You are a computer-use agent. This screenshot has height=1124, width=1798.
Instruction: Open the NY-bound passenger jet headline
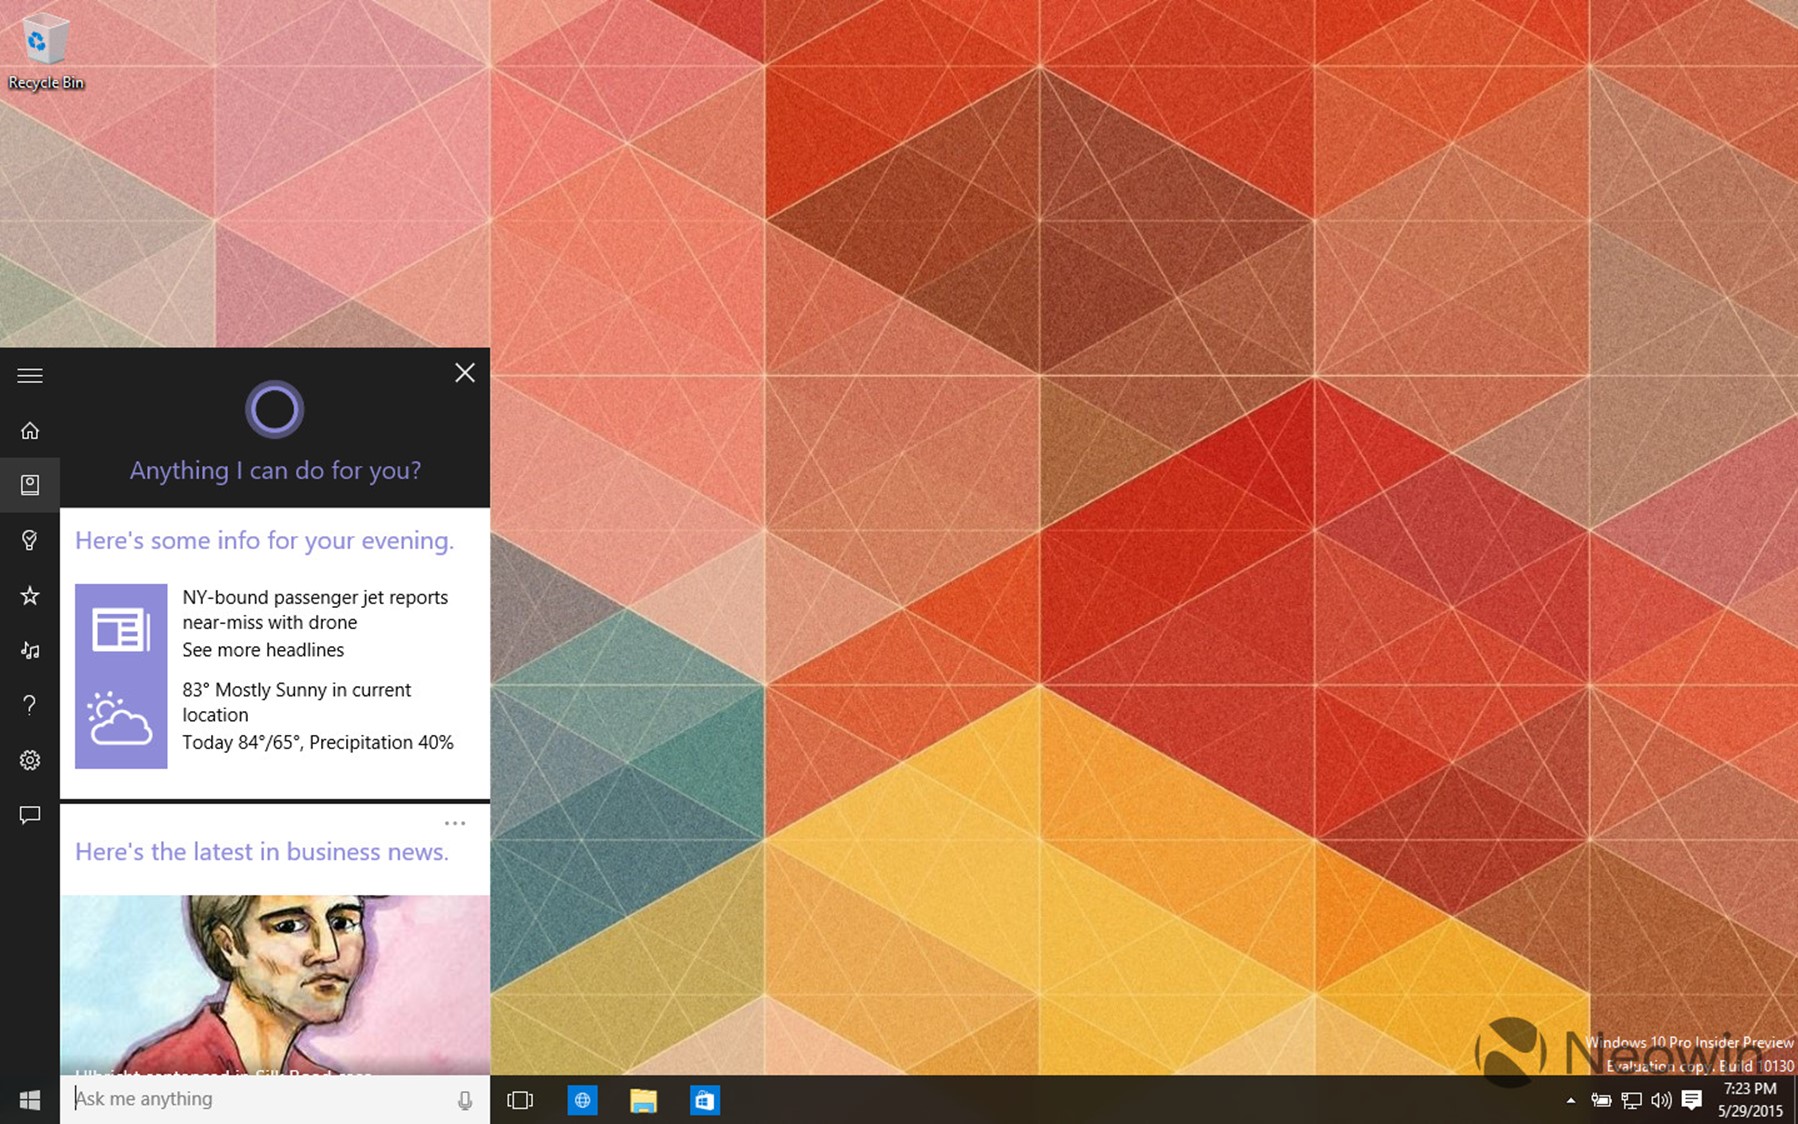(314, 609)
